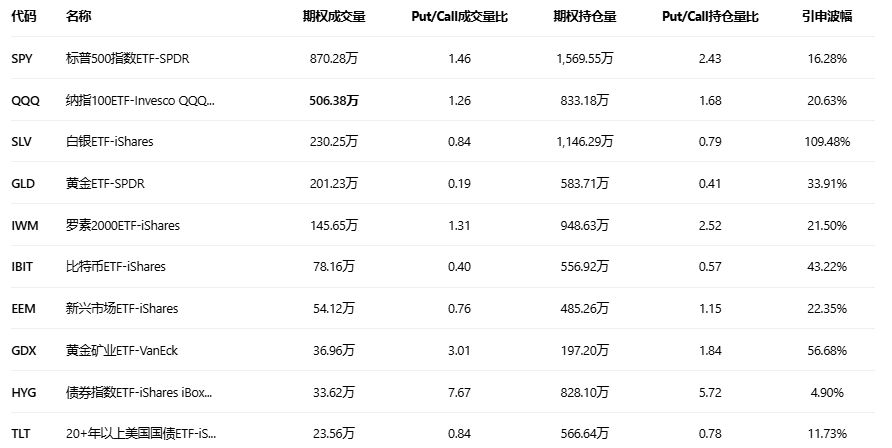The width and height of the screenshot is (892, 448).
Task: Open the TLT ticker code
Action: coord(22,433)
